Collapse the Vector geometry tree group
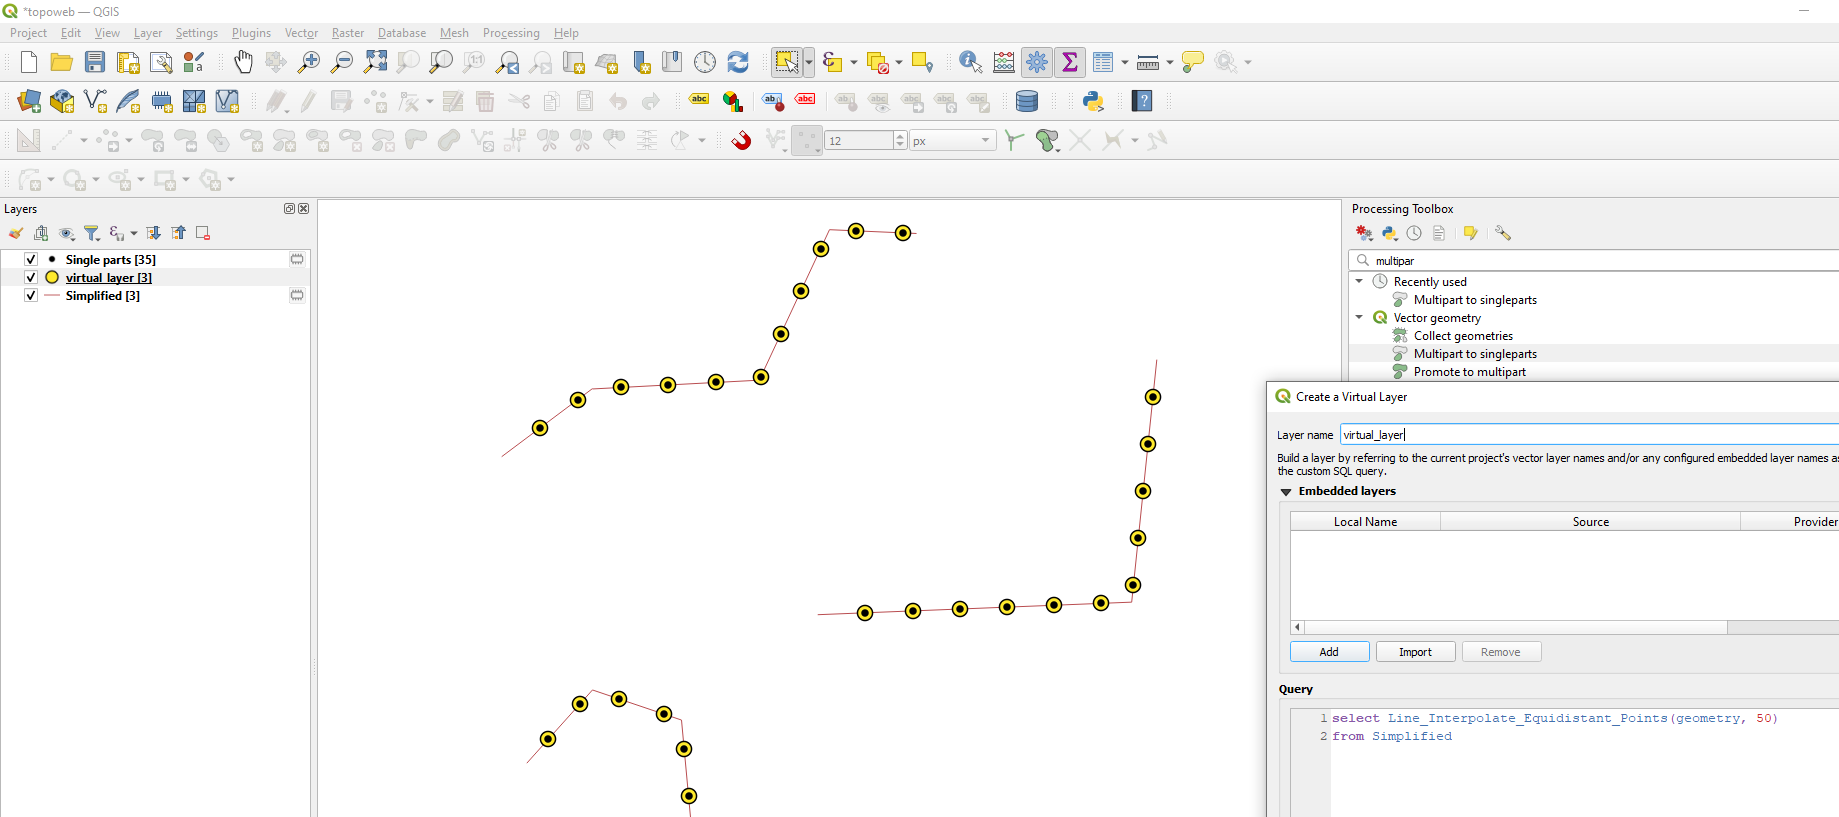Screen dimensions: 1839x817 1359,317
